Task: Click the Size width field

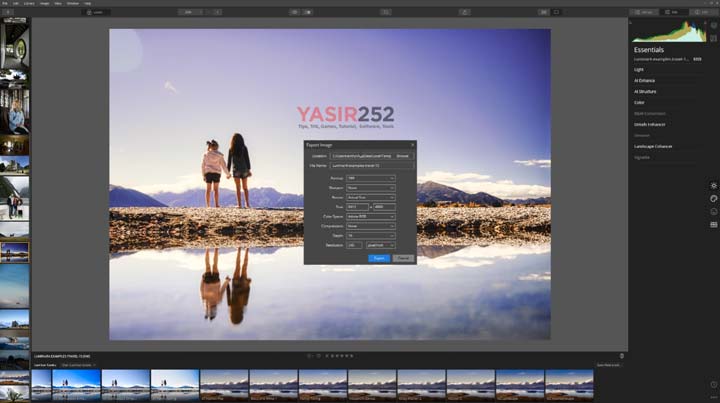Action: coord(357,207)
